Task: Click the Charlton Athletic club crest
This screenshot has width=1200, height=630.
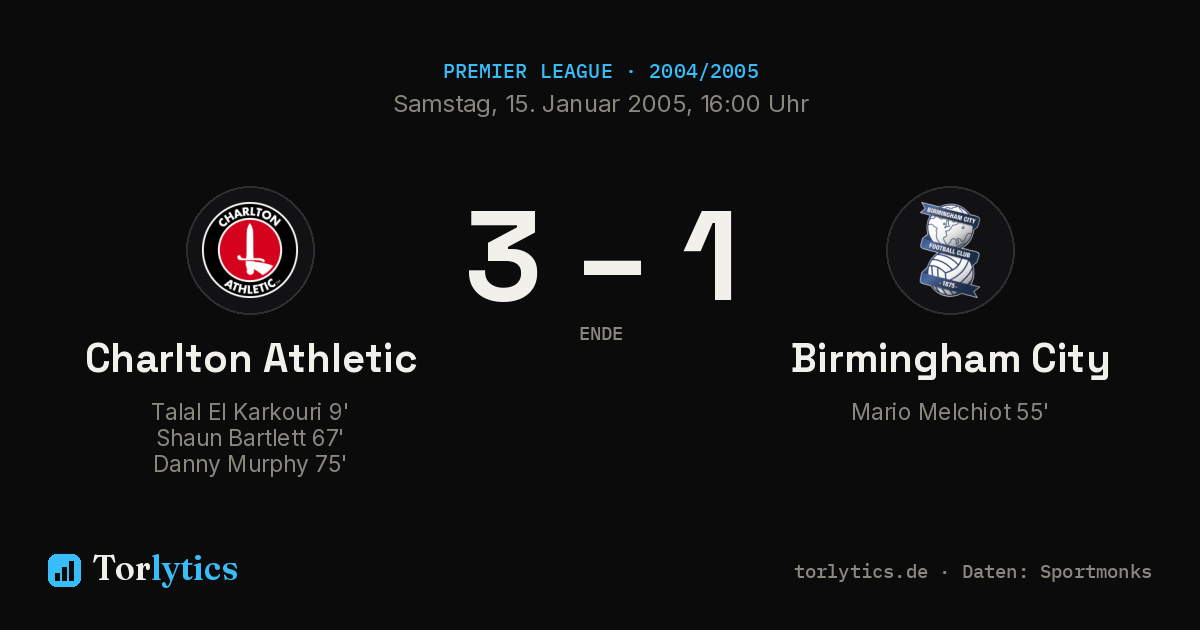Action: tap(250, 250)
